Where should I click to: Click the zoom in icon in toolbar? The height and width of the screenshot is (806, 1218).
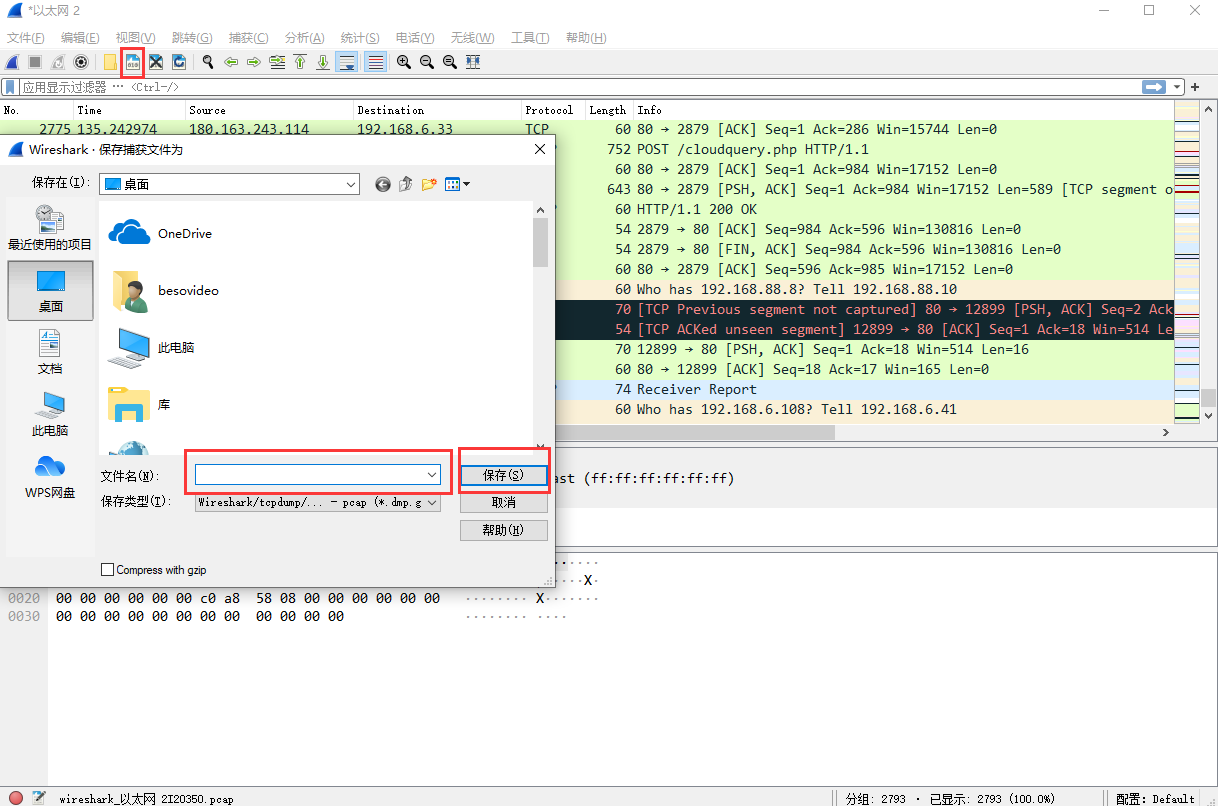403,62
